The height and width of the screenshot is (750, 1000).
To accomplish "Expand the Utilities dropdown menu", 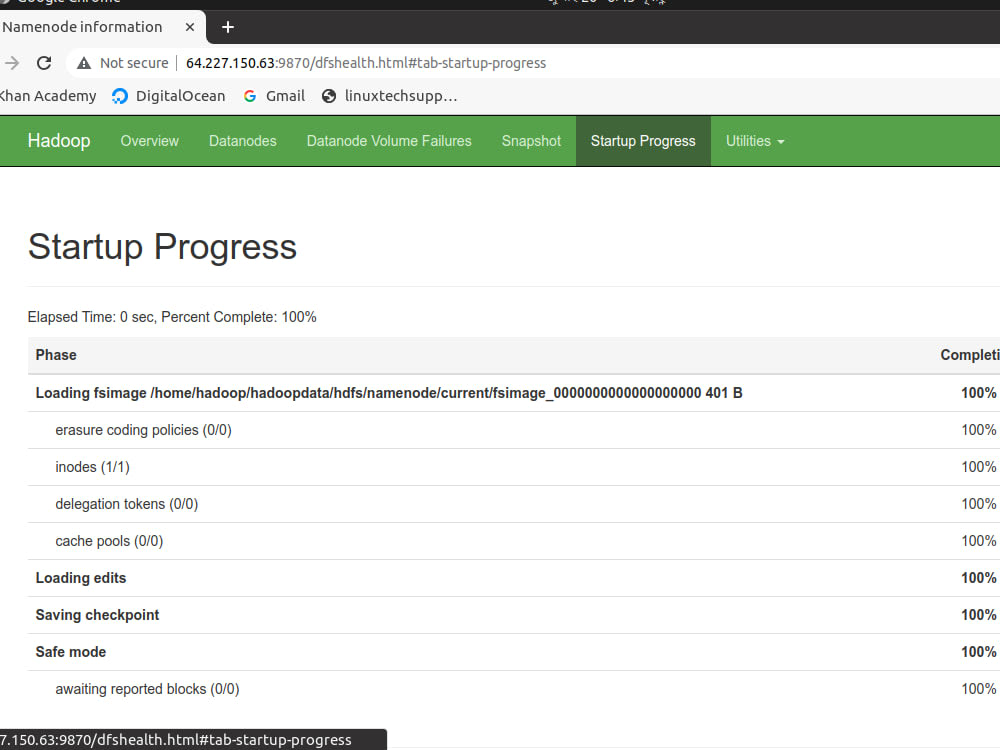I will click(755, 141).
